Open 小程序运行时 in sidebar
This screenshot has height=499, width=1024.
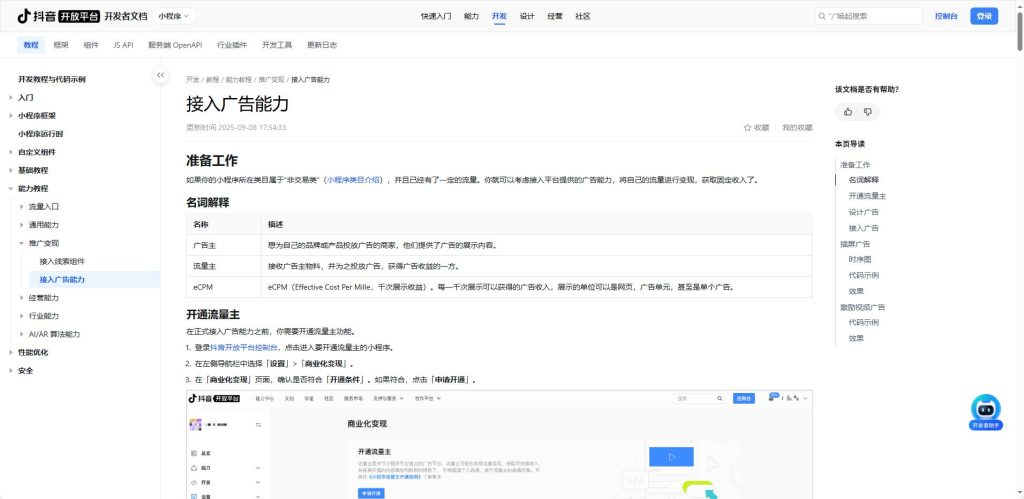tap(40, 134)
